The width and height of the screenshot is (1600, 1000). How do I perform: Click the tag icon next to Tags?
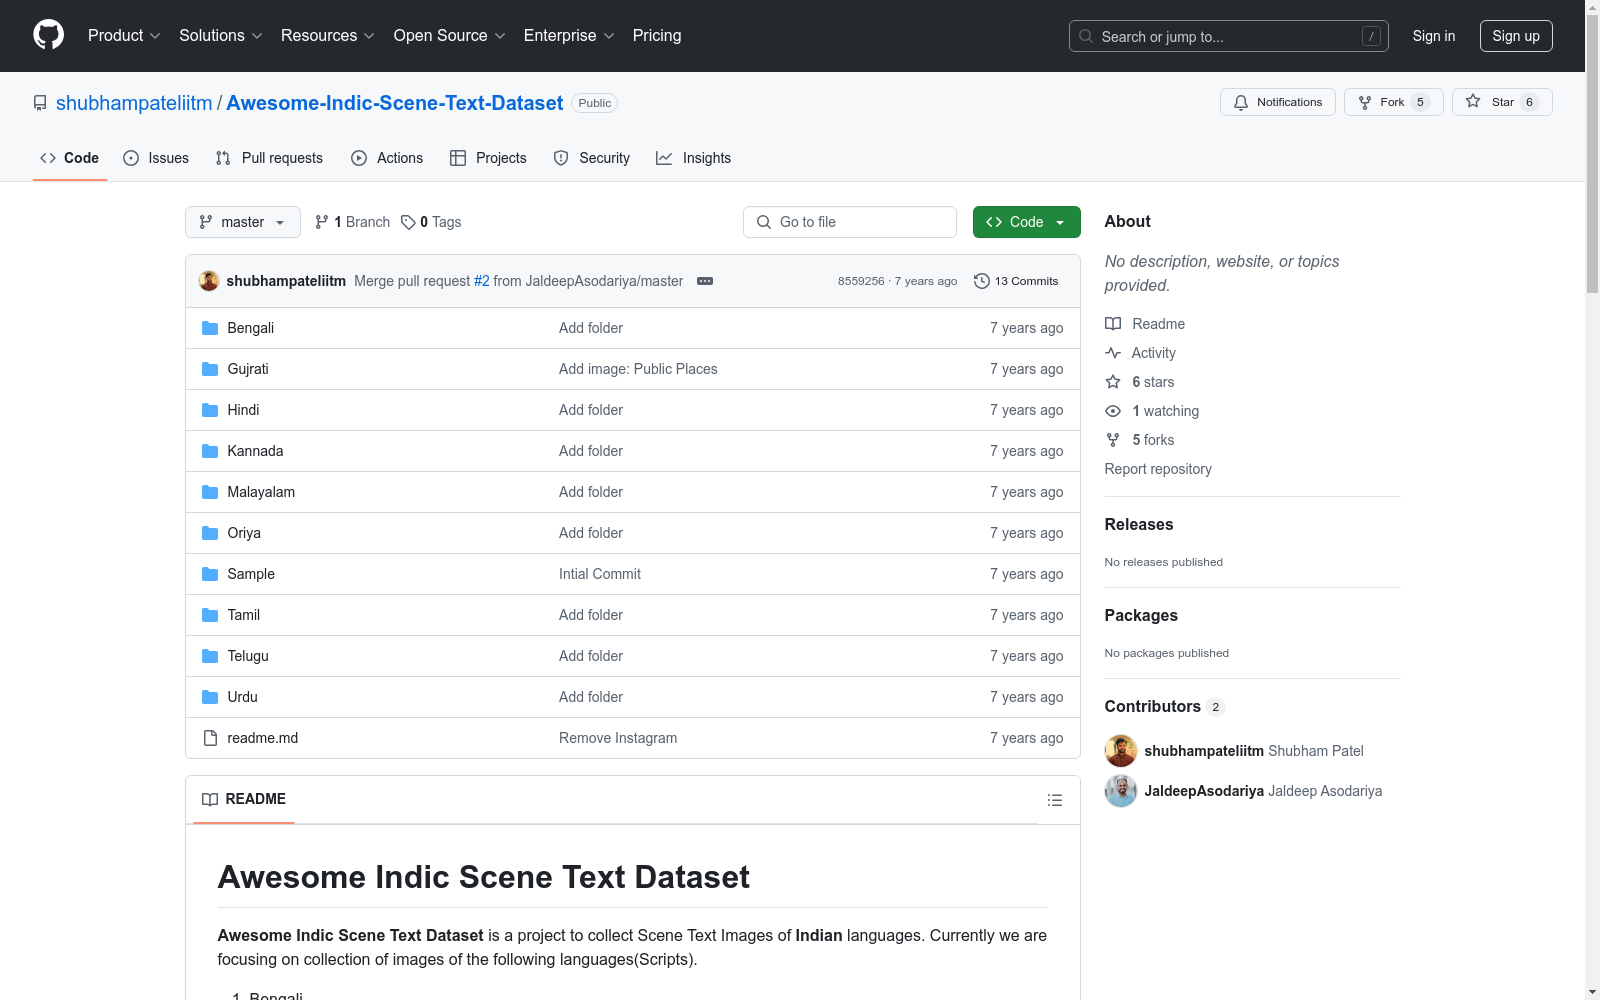(408, 222)
